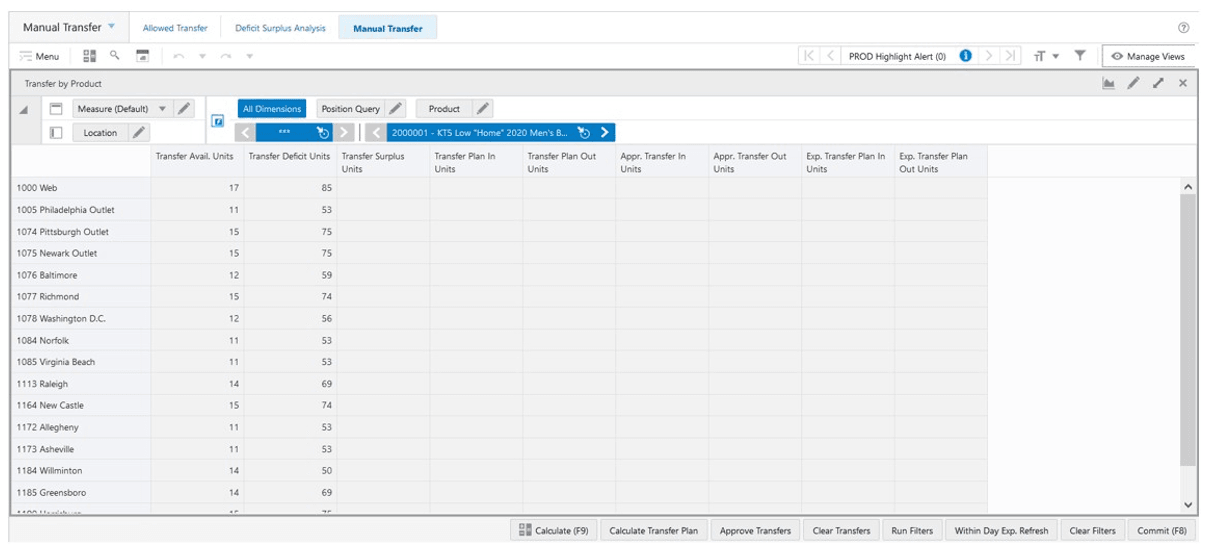Open the Manual Transfer workspace dropdown
Image resolution: width=1206 pixels, height=548 pixels.
(x=111, y=27)
